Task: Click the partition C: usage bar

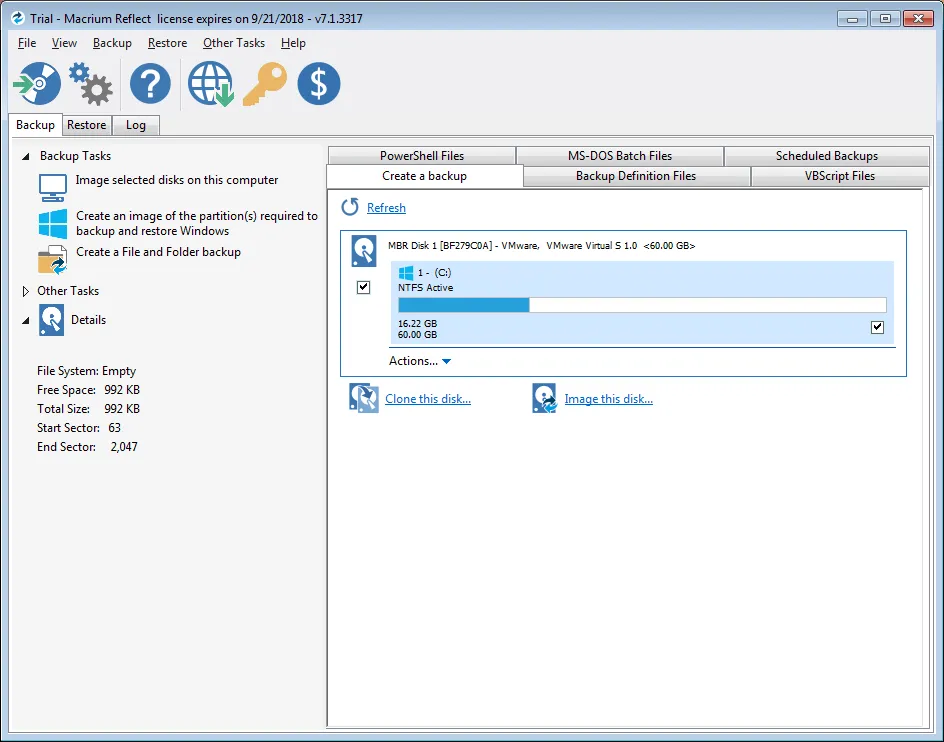Action: 642,305
